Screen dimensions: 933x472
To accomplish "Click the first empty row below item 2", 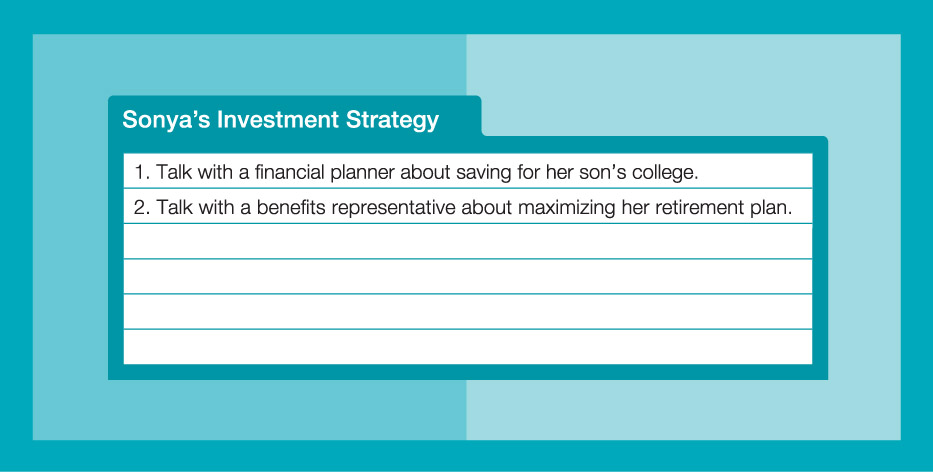I will pos(467,242).
